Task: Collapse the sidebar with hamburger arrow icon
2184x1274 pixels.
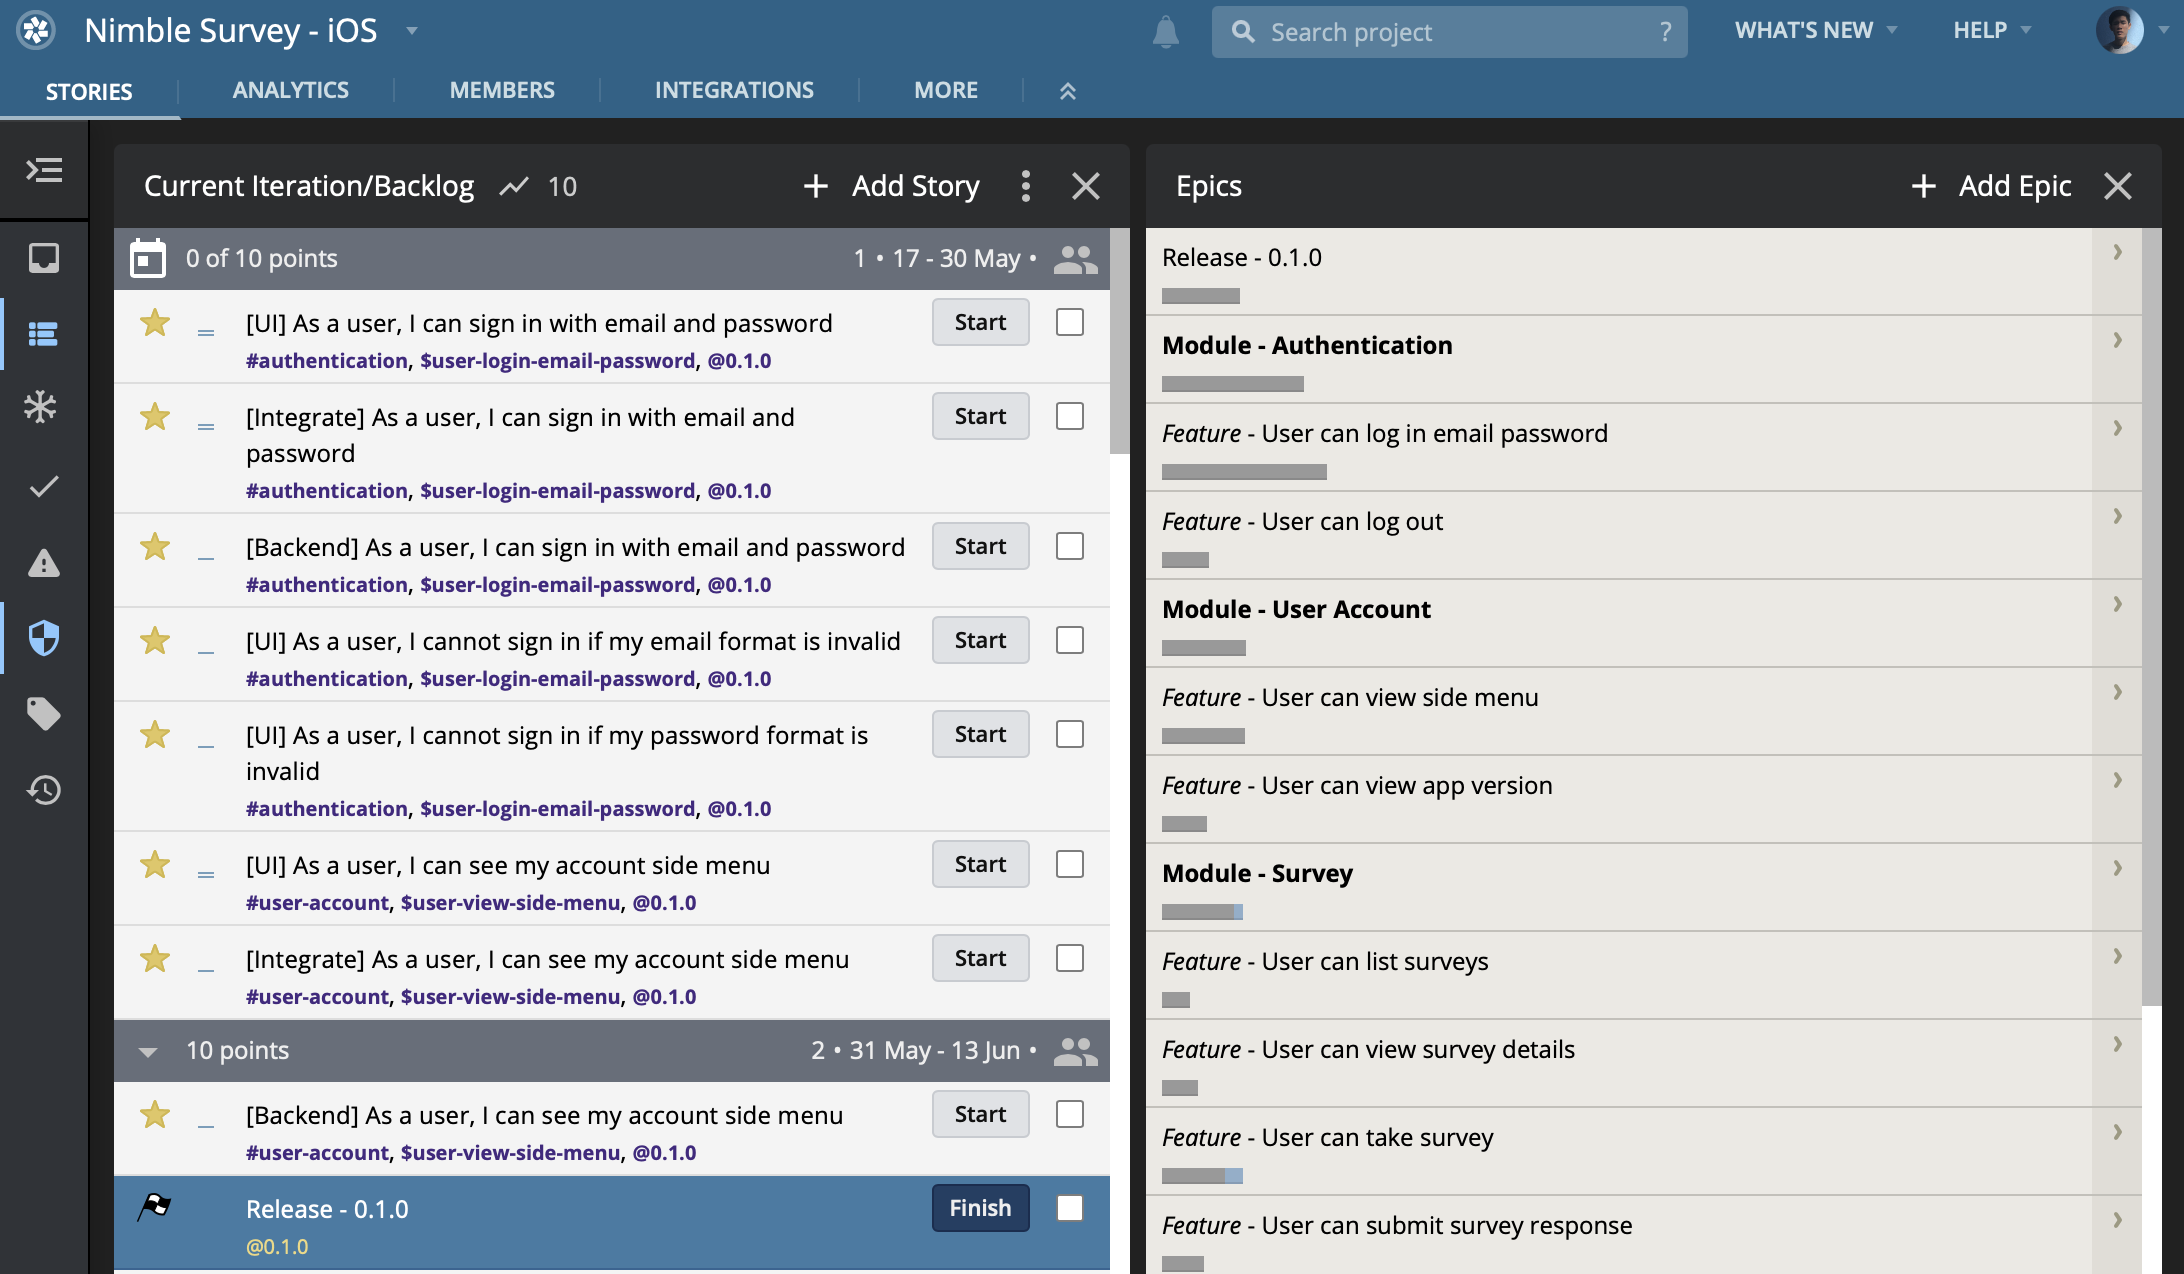Action: pyautogui.click(x=44, y=170)
